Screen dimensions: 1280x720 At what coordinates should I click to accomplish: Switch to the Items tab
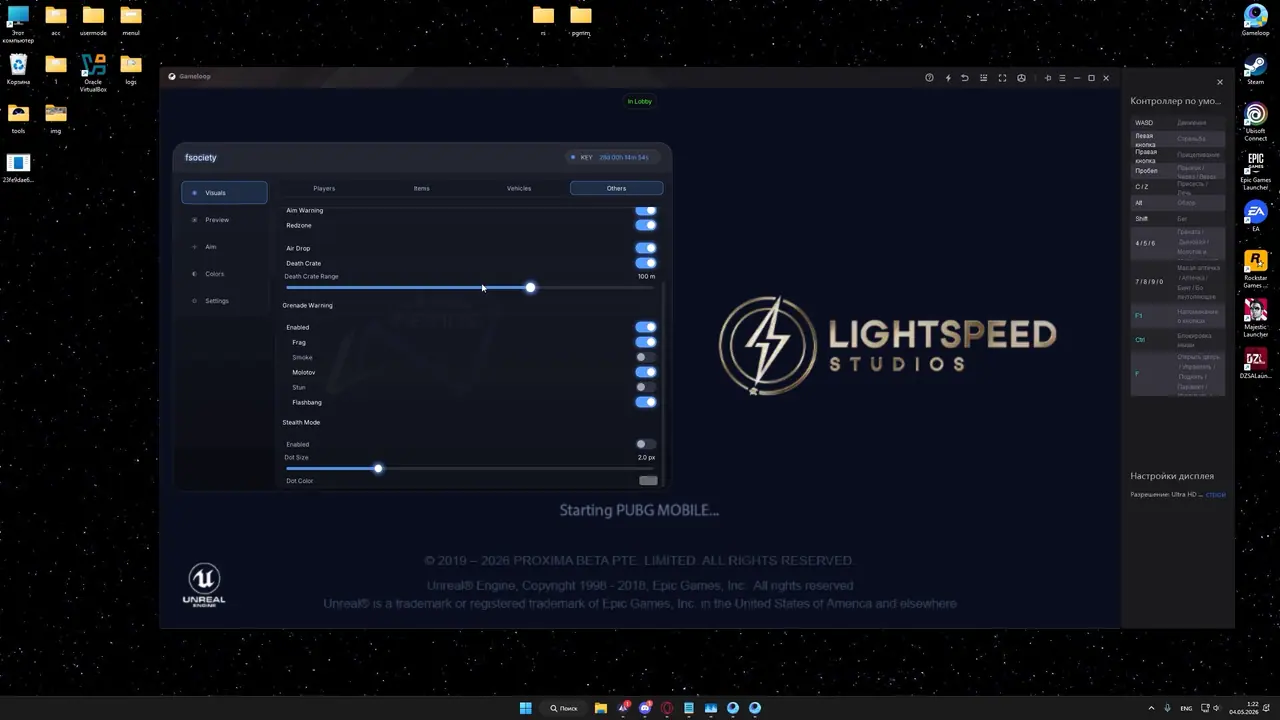tap(421, 188)
